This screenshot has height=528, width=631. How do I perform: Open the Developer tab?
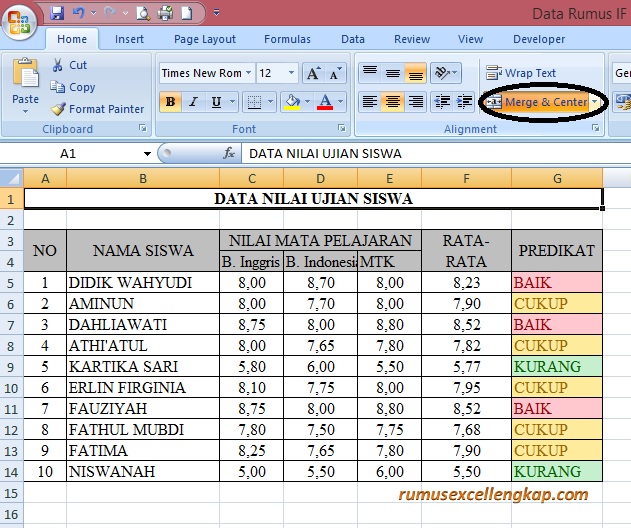coord(539,39)
